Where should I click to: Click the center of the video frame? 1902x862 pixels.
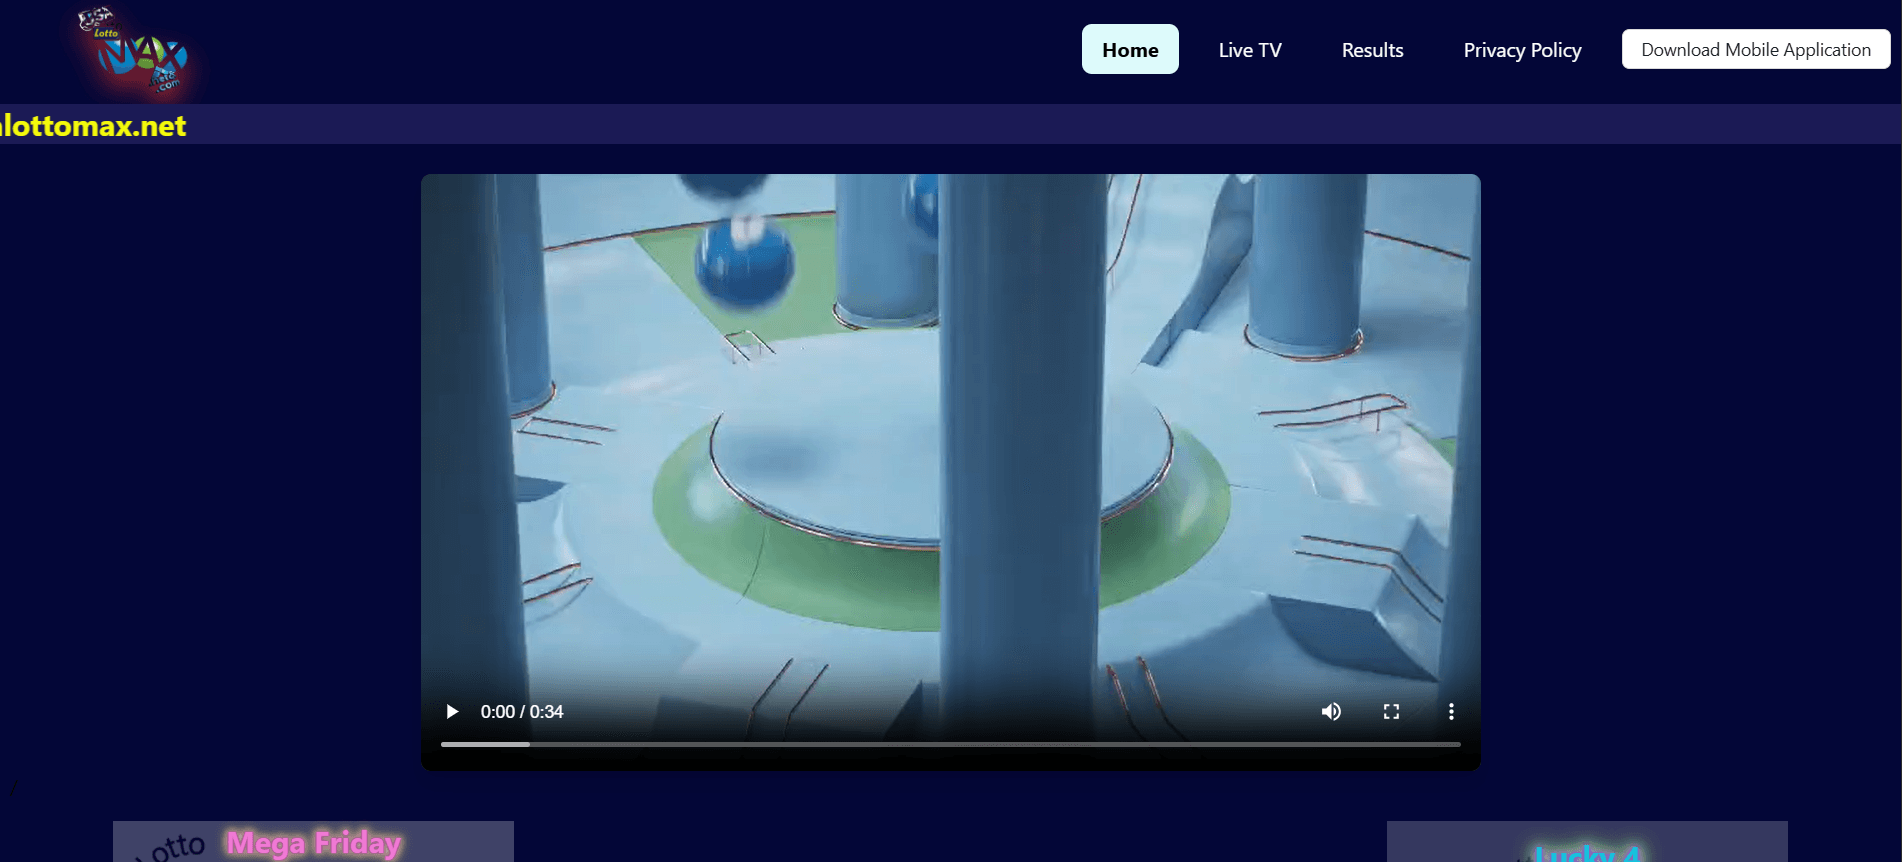coord(950,440)
